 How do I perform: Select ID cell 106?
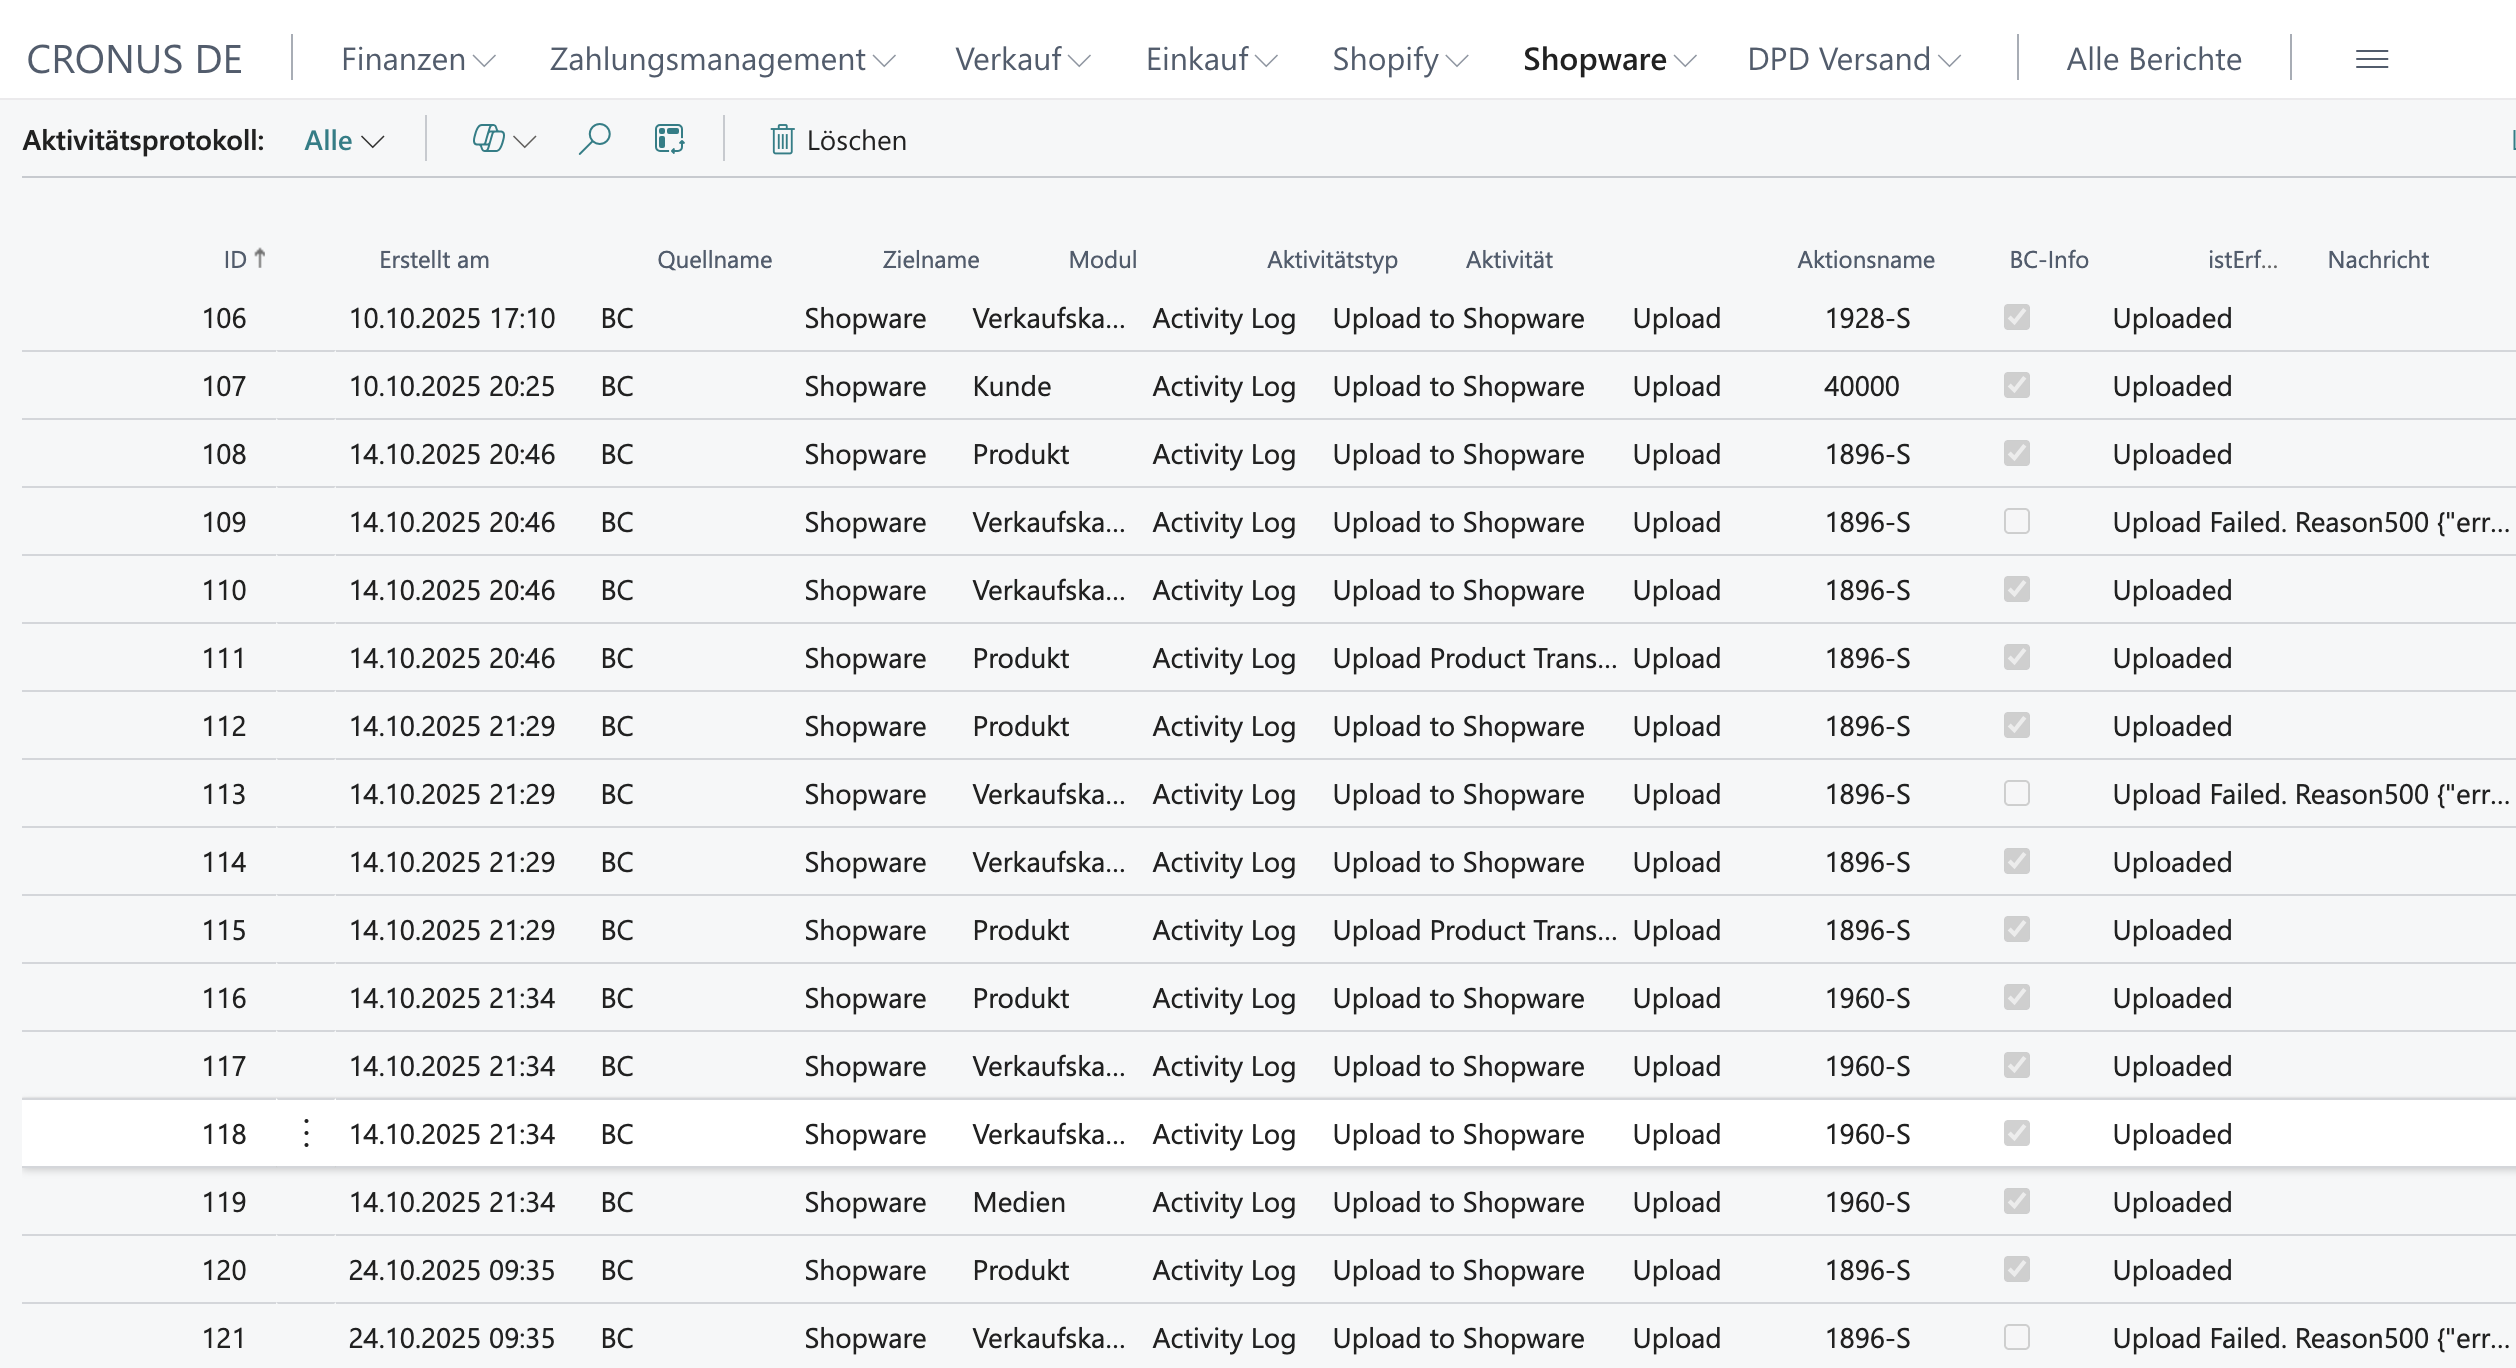[x=224, y=318]
